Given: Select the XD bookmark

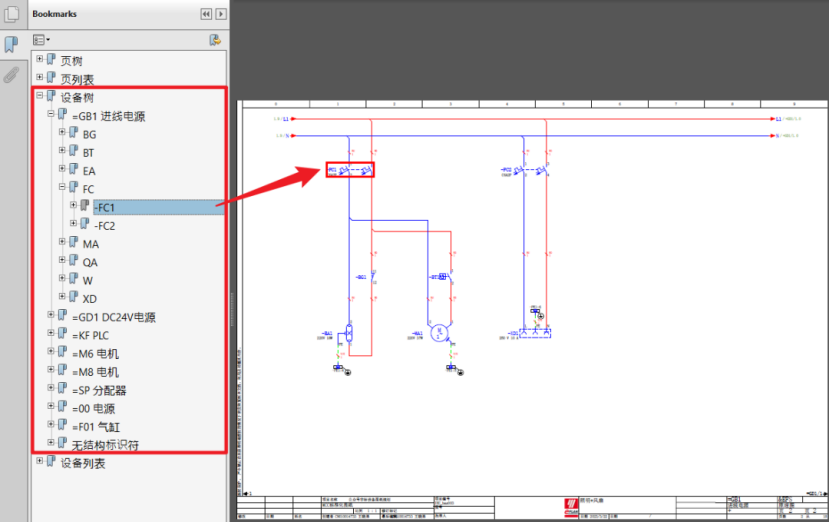Looking at the screenshot, I should (x=89, y=299).
